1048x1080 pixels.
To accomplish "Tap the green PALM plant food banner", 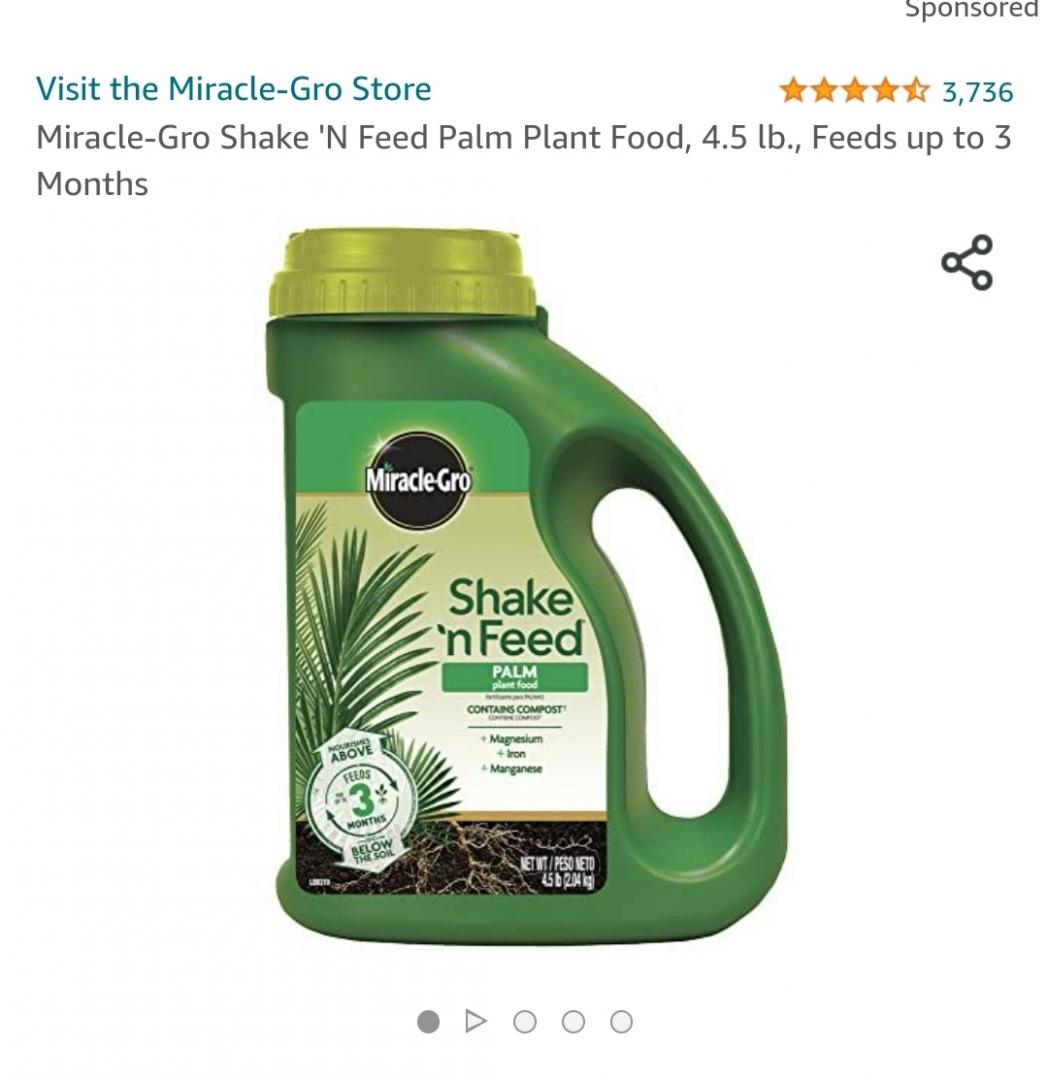I will pyautogui.click(x=515, y=677).
